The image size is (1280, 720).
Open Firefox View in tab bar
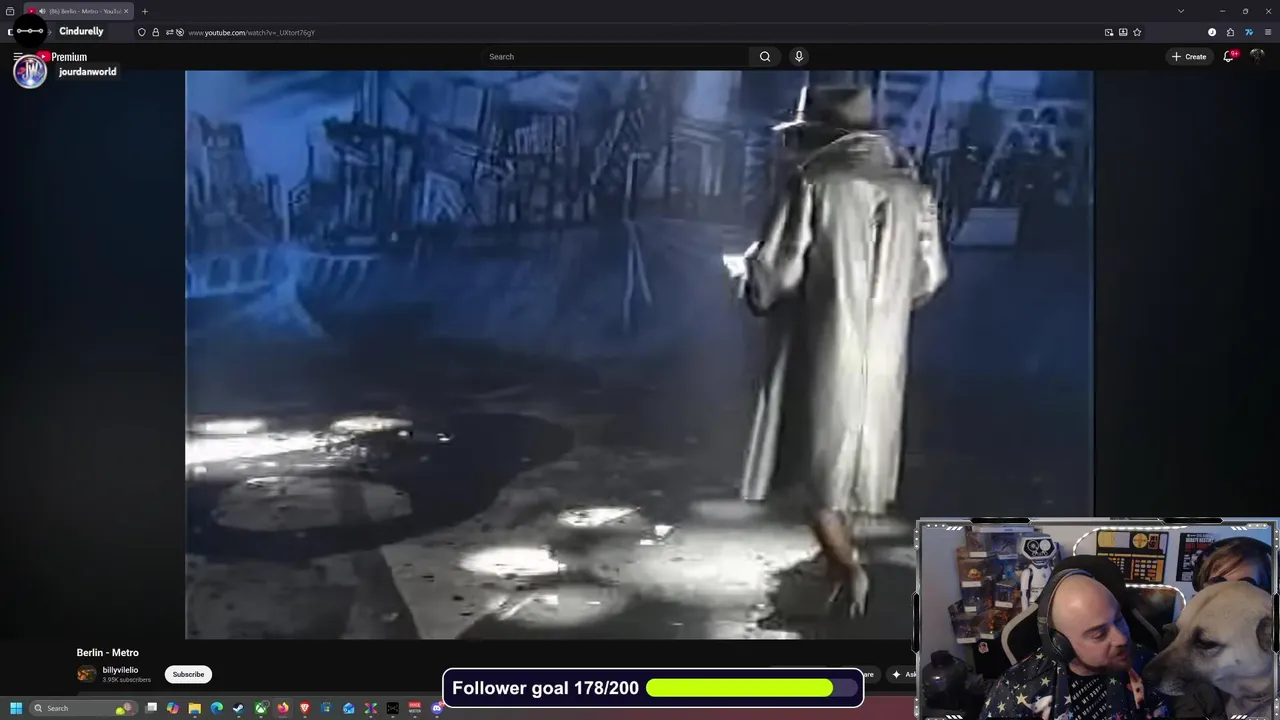[10, 11]
